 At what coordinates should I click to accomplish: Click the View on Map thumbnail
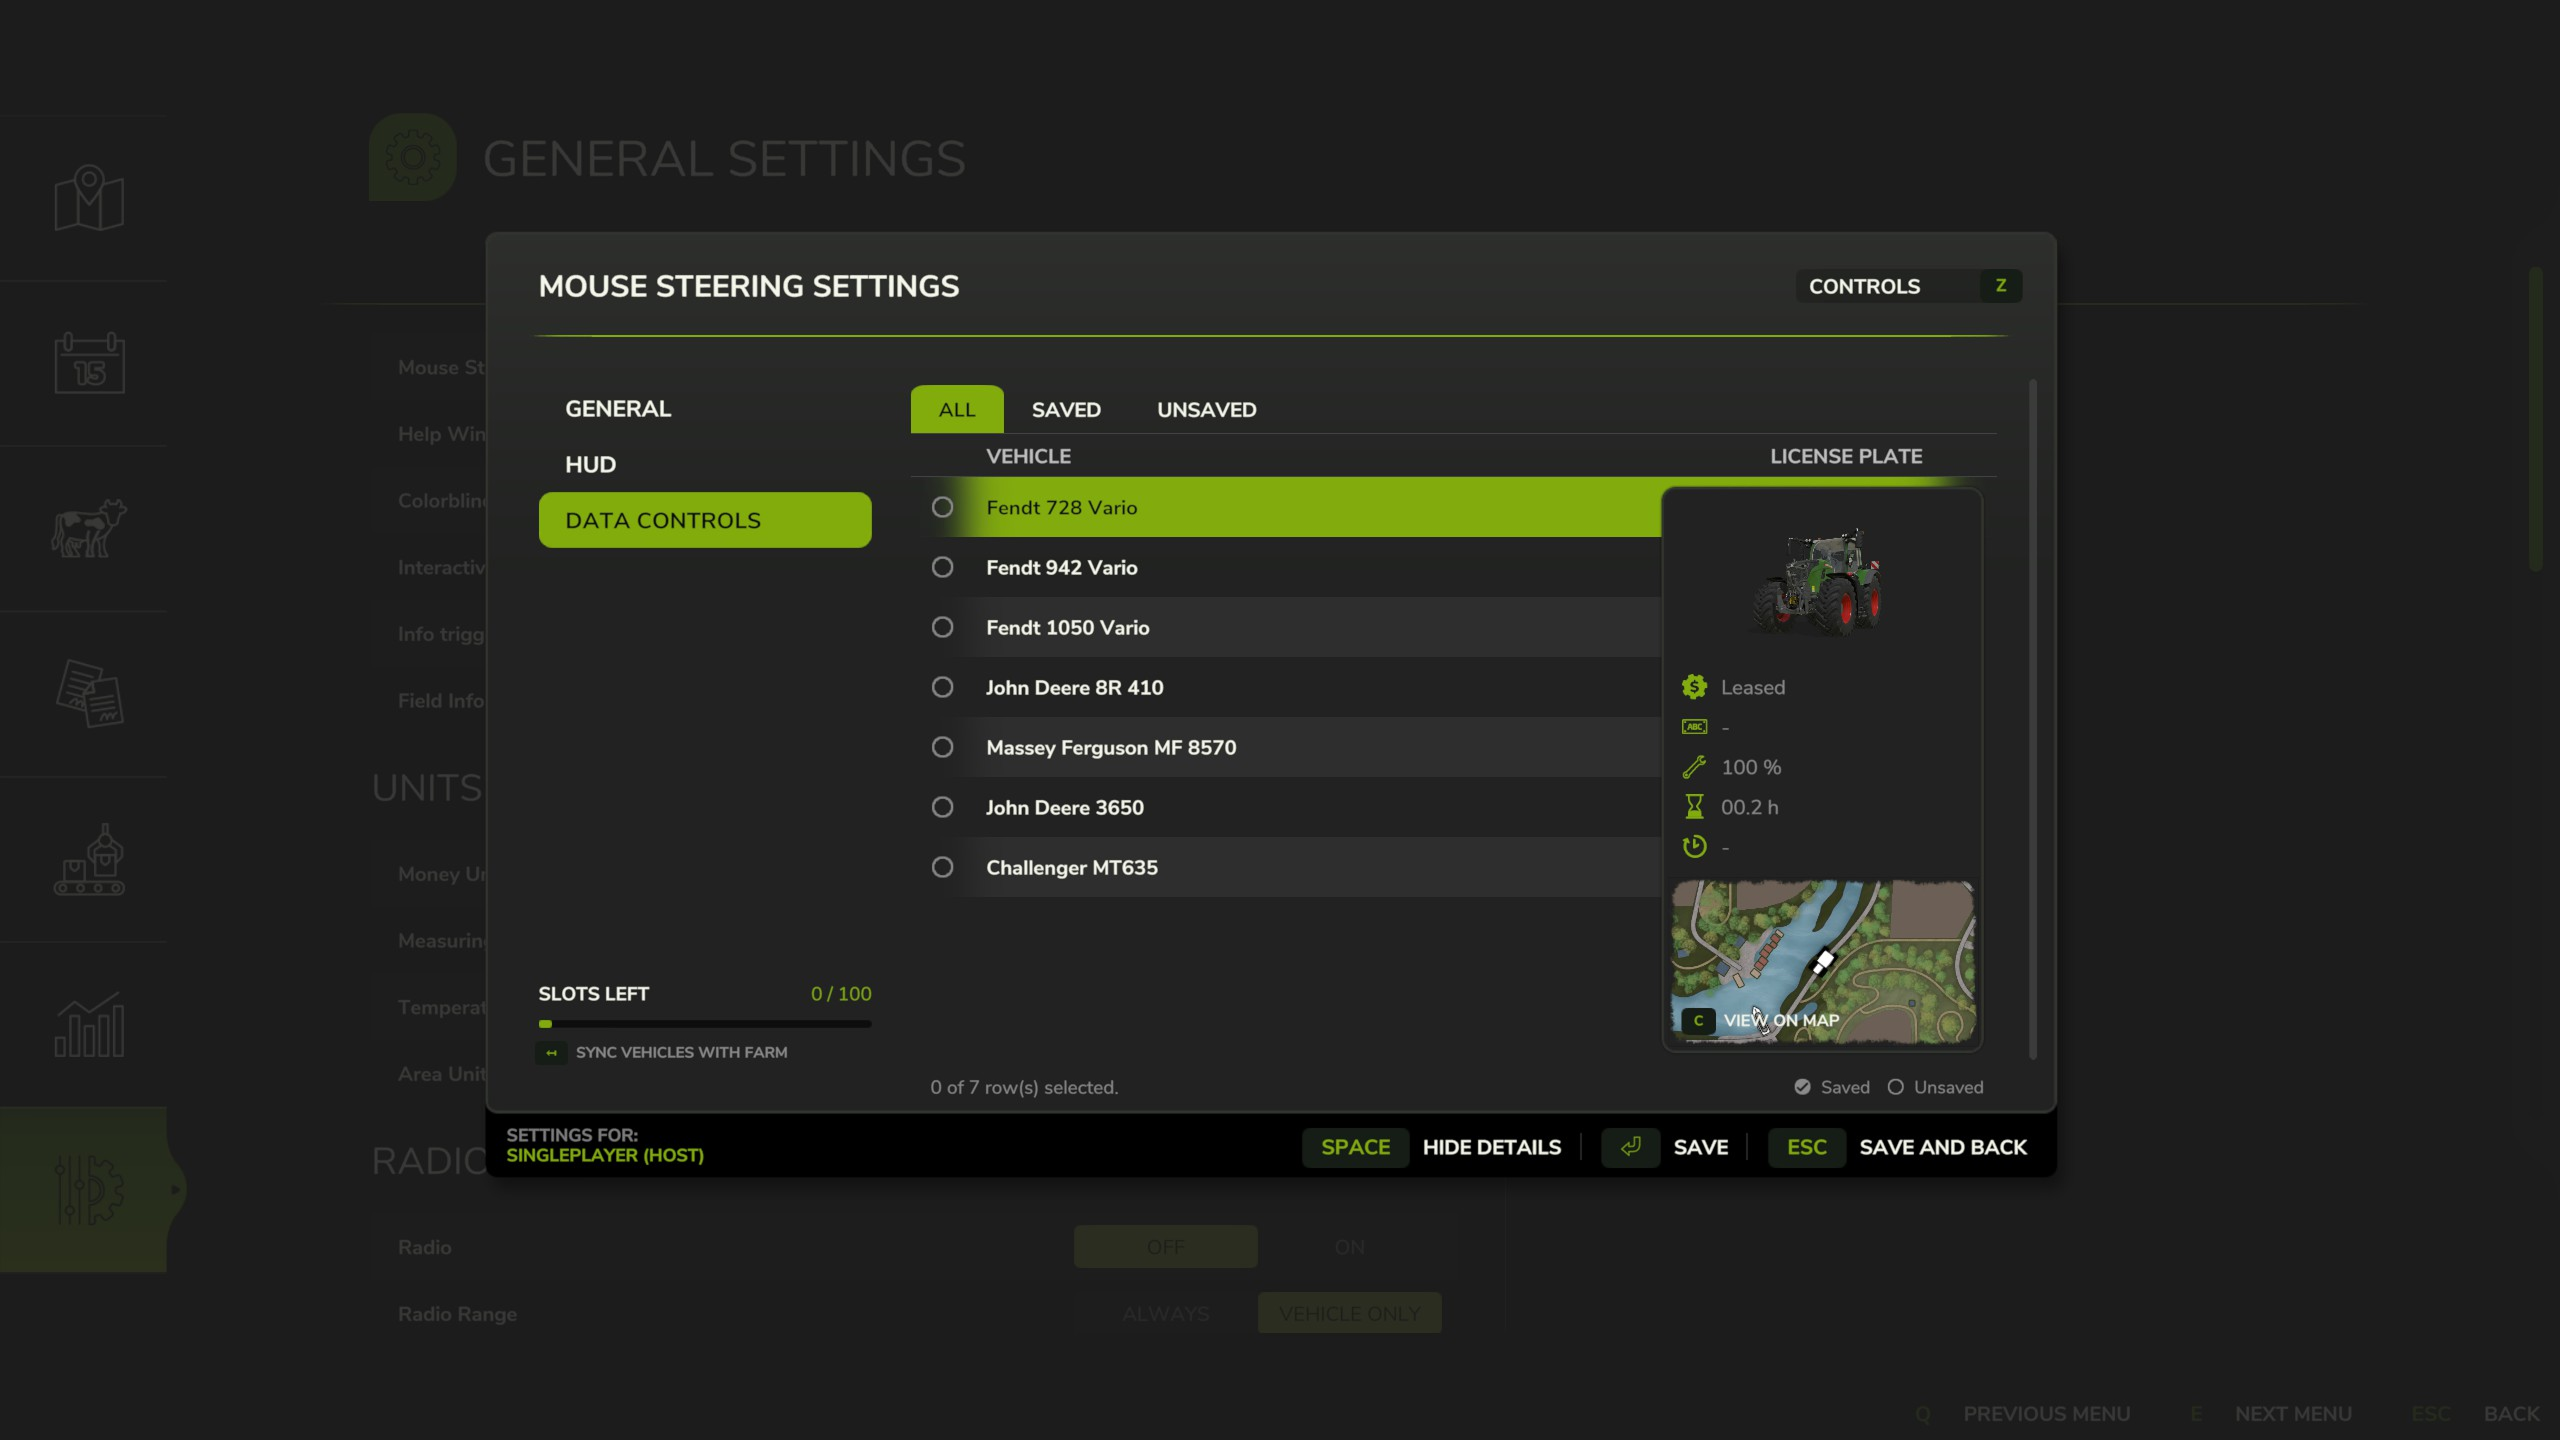click(x=1822, y=961)
